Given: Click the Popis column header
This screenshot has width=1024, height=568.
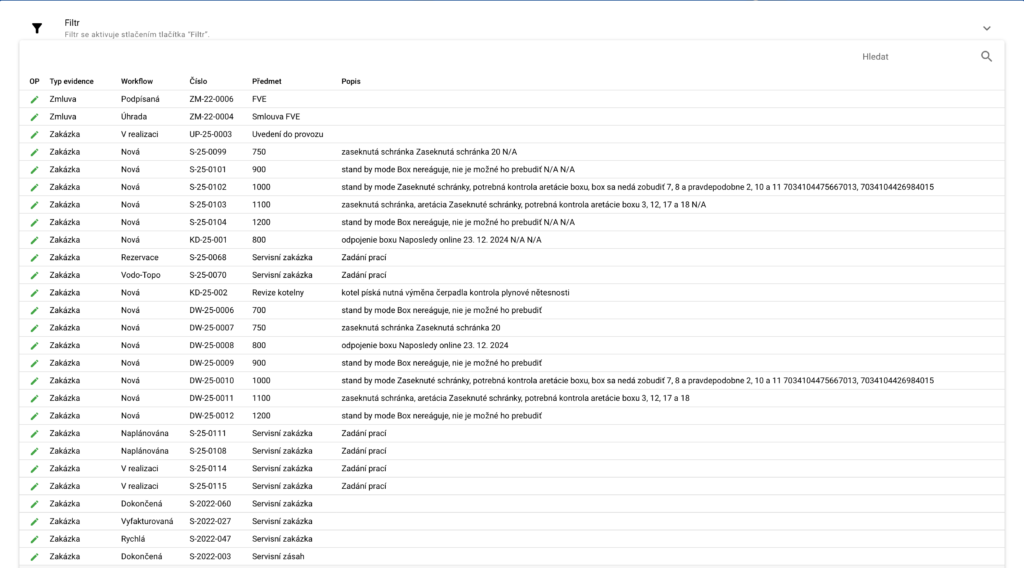Looking at the screenshot, I should [x=351, y=81].
